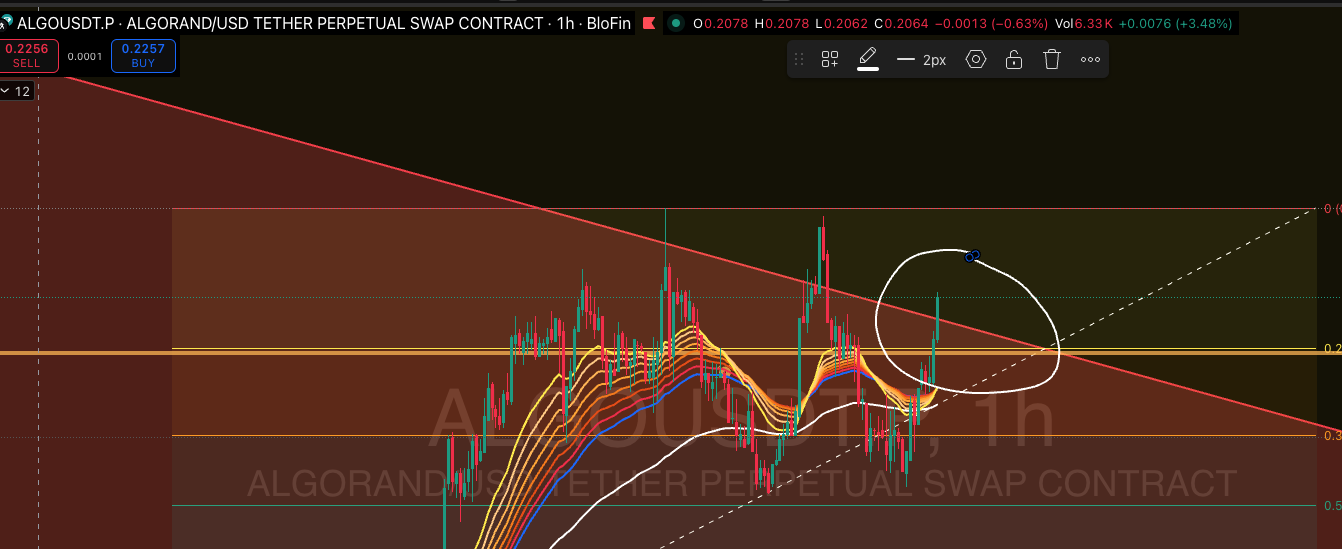Open drawing templates in the floating toolbar
1342x549 pixels.
point(829,60)
